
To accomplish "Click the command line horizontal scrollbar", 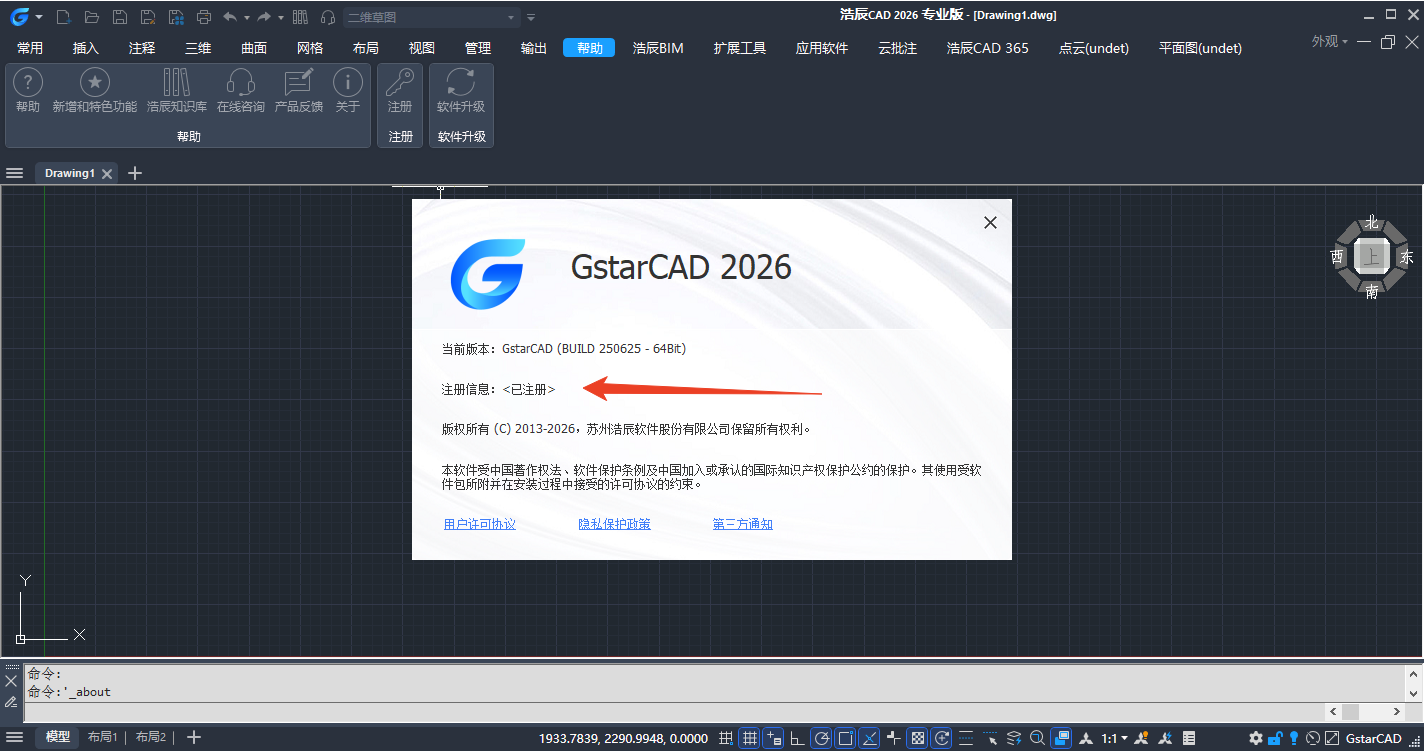I will [x=1365, y=711].
